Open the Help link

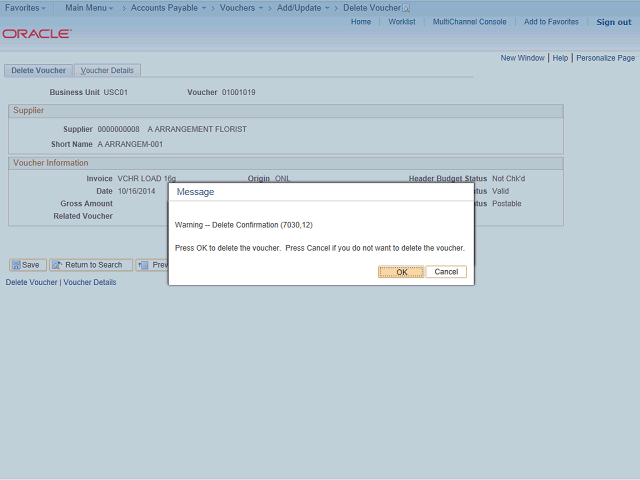tap(560, 58)
